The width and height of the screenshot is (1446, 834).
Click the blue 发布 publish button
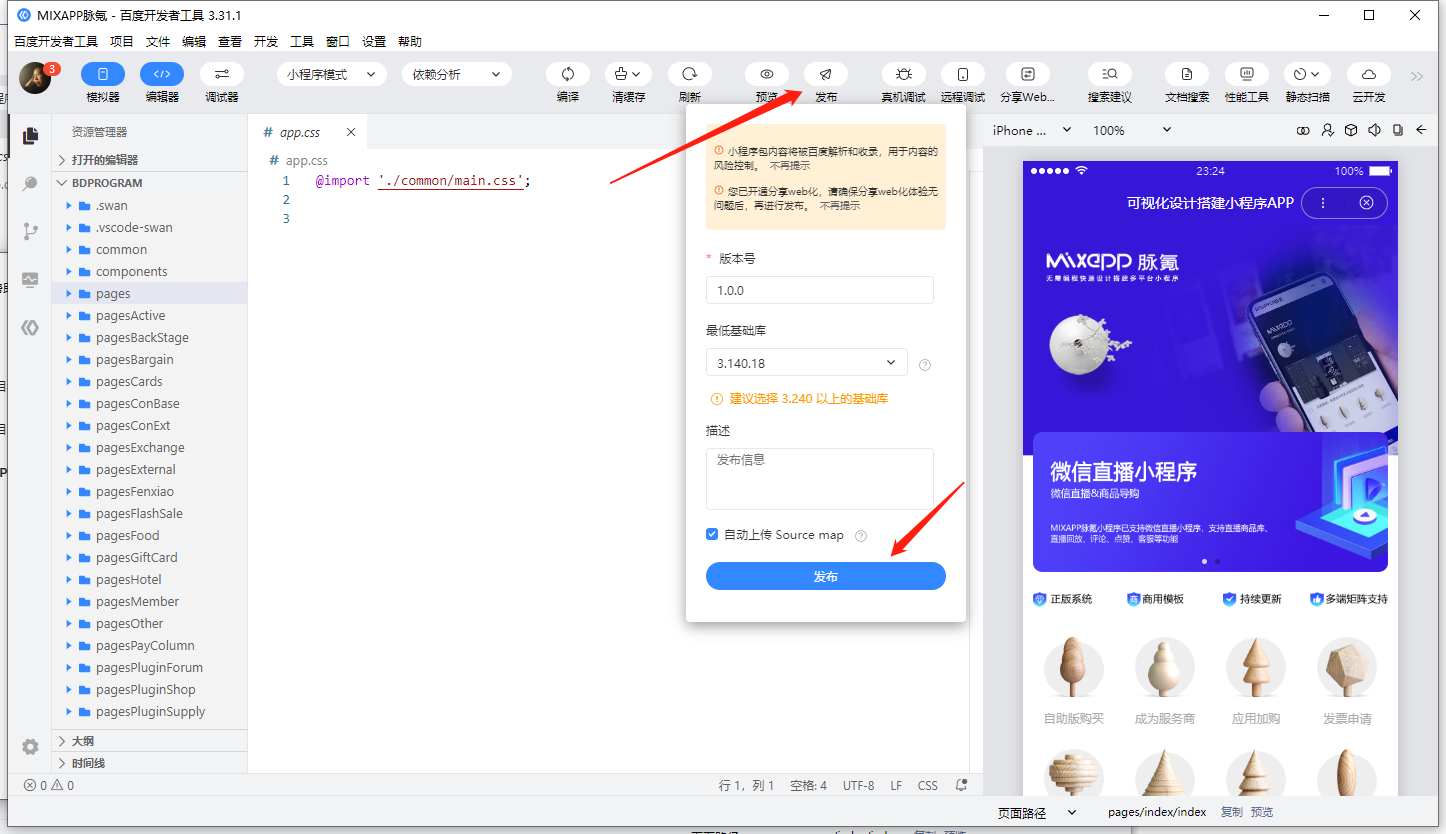(826, 576)
